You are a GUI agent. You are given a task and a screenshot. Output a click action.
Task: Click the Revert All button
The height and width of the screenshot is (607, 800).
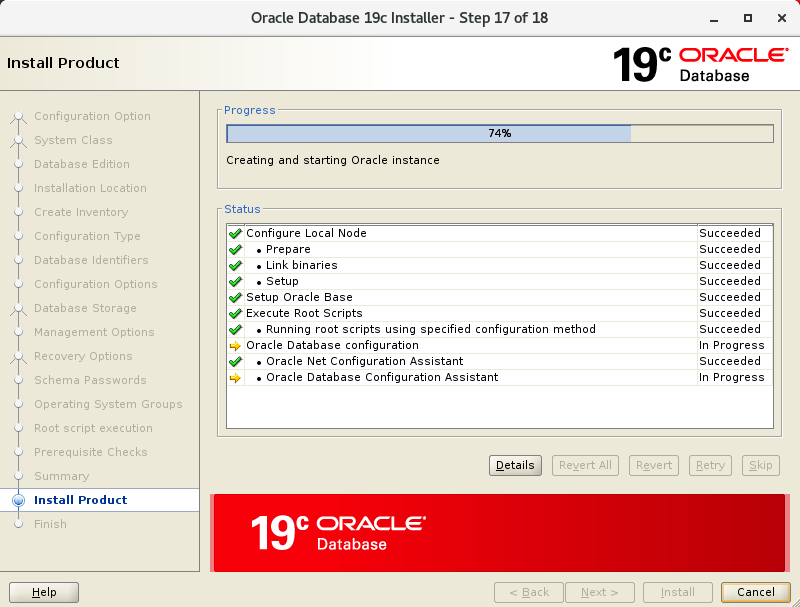585,465
